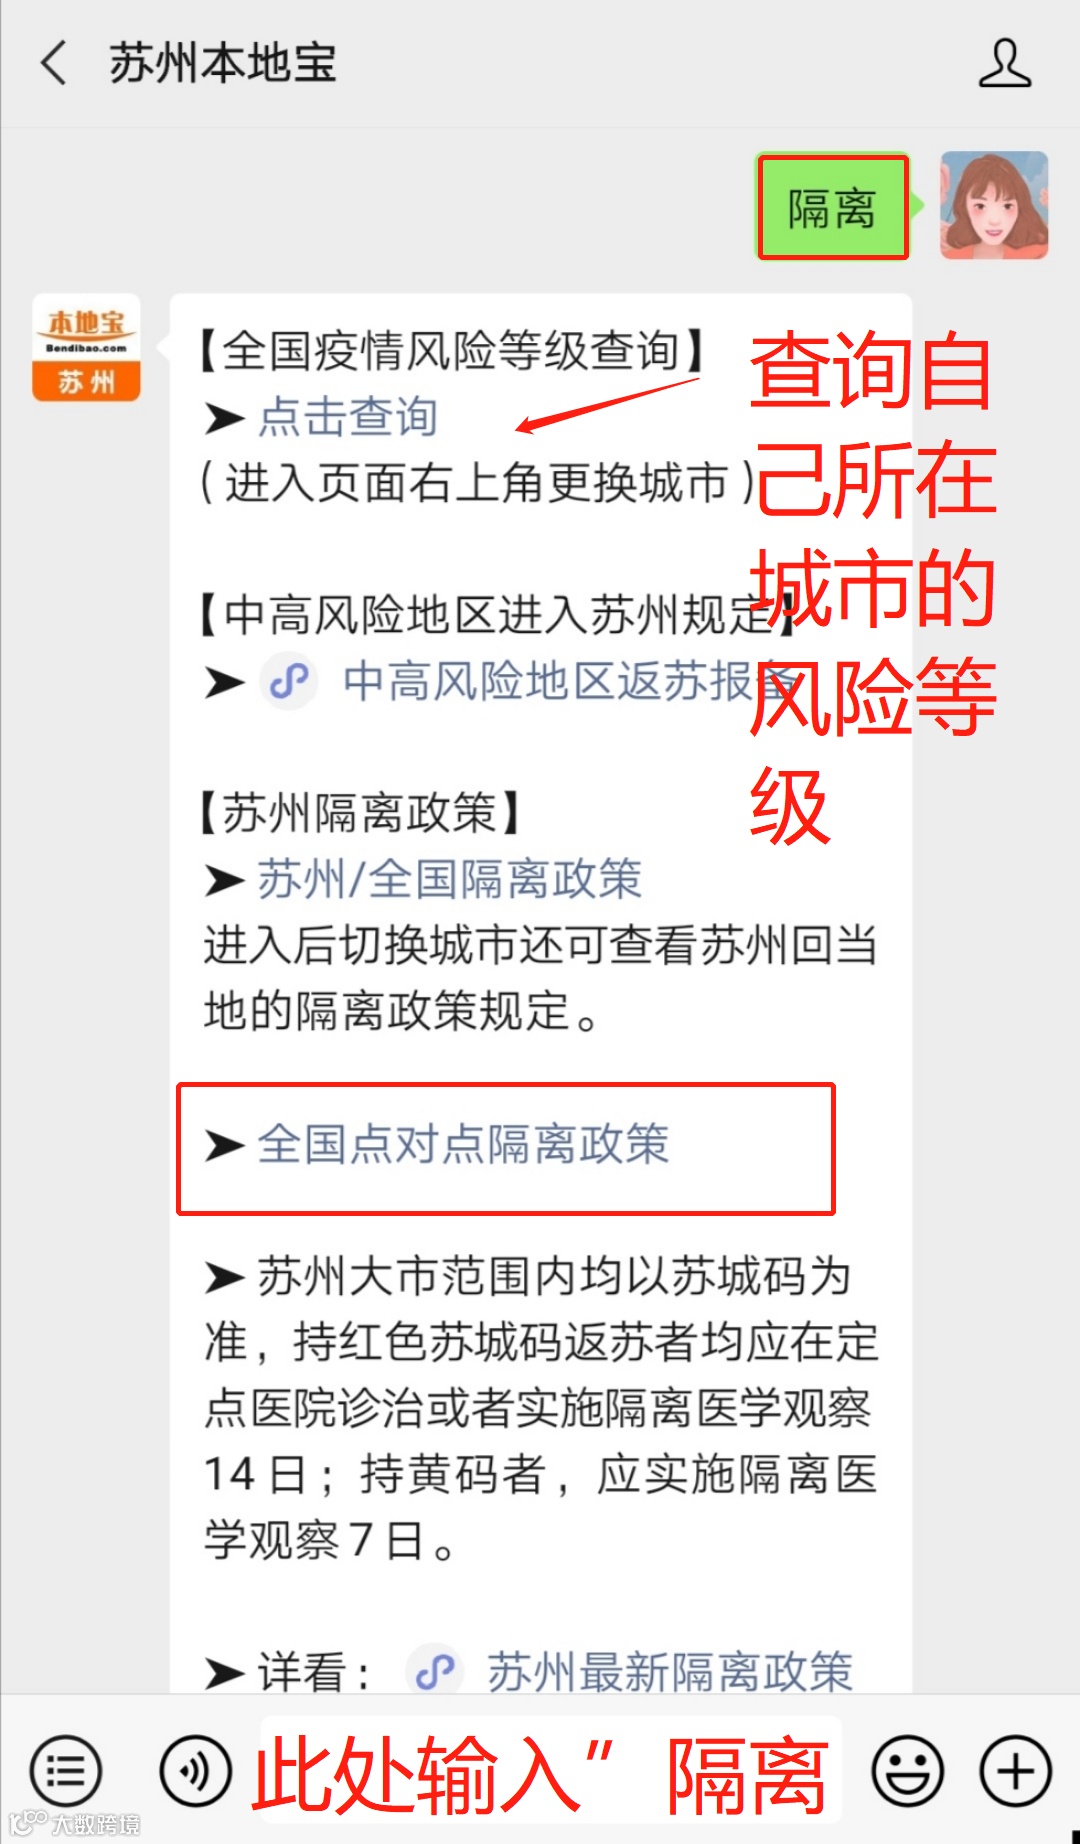The width and height of the screenshot is (1080, 1844).
Task: Open the account profile icon
Action: [x=1004, y=63]
